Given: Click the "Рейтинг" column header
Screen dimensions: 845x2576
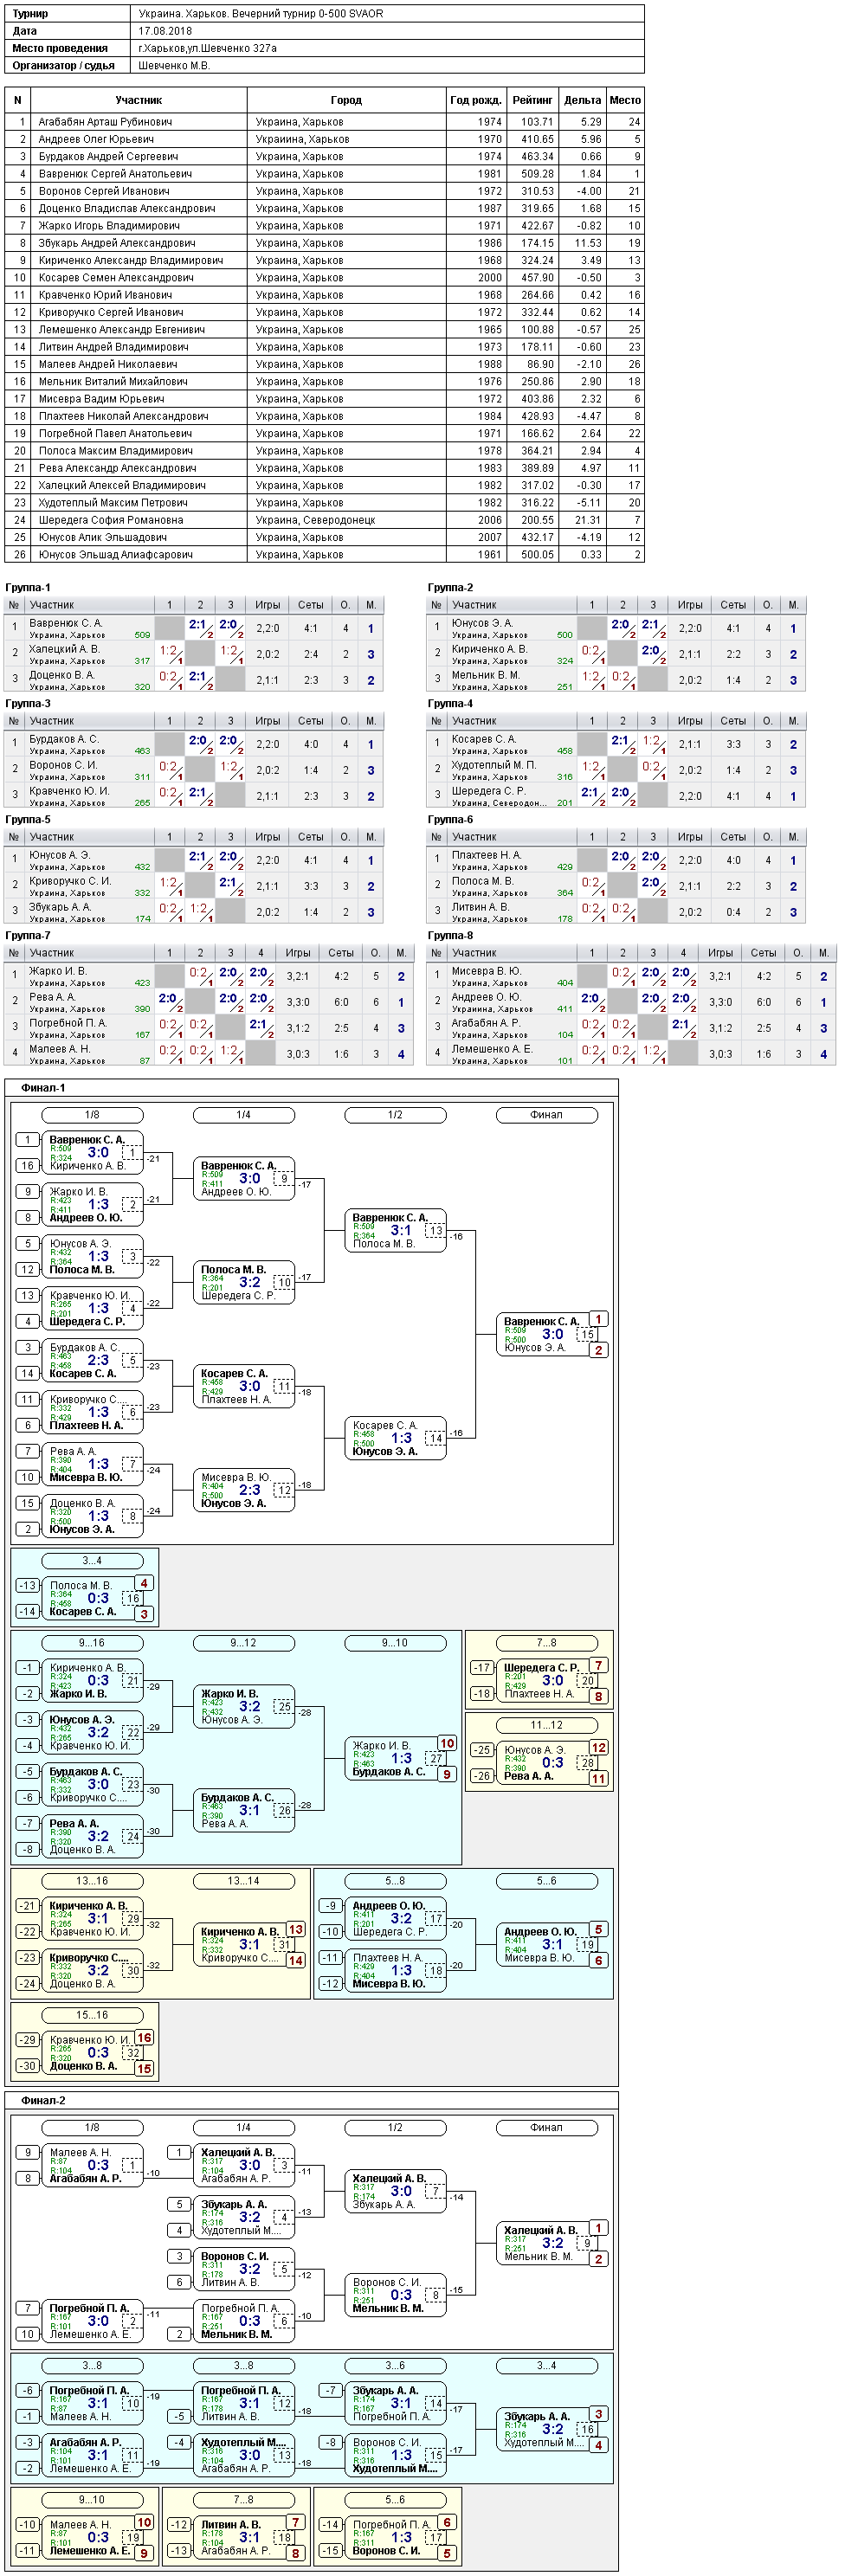Looking at the screenshot, I should pyautogui.click(x=532, y=100).
